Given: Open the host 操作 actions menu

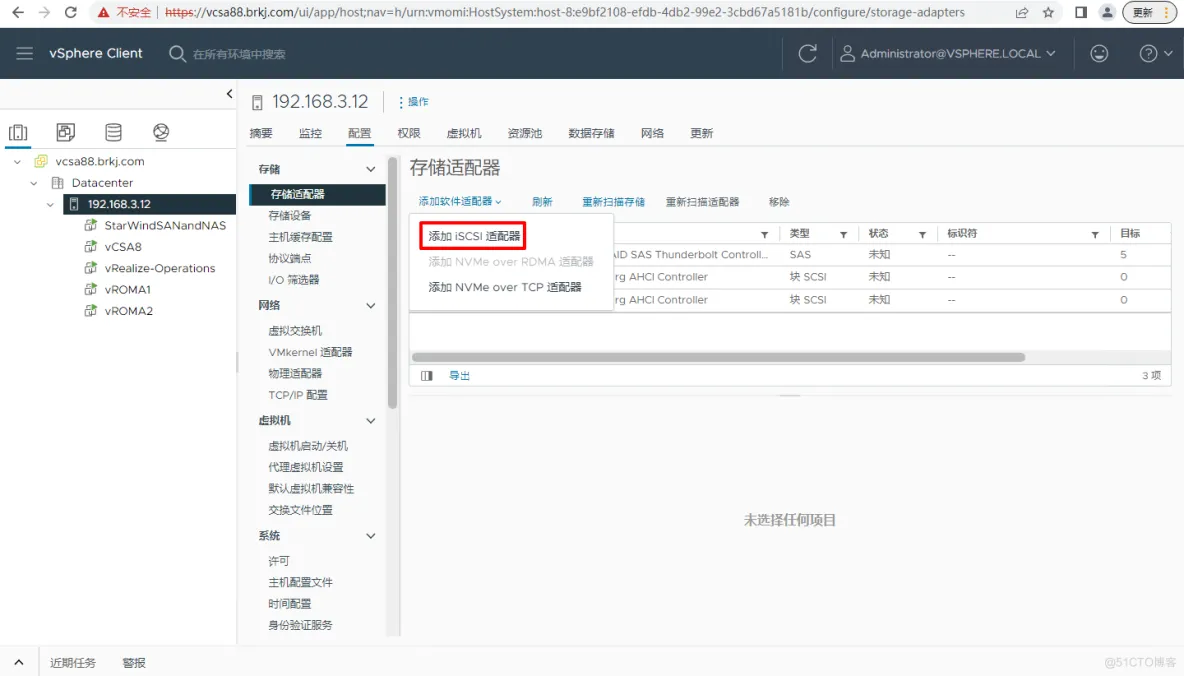Looking at the screenshot, I should (414, 101).
